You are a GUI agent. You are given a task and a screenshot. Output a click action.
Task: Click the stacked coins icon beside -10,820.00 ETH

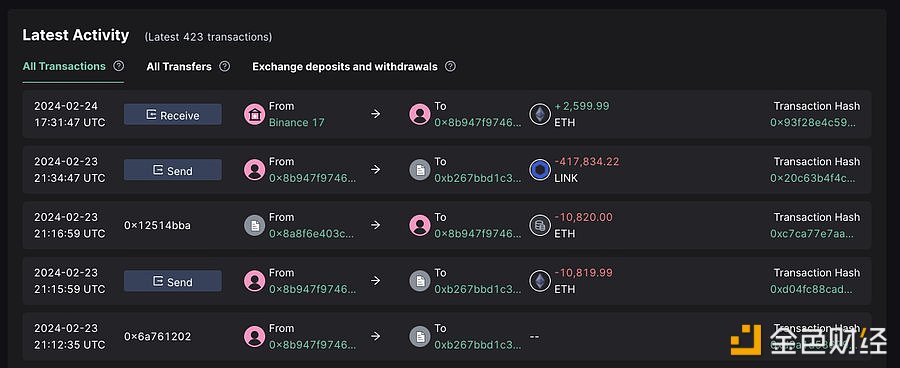(x=540, y=226)
